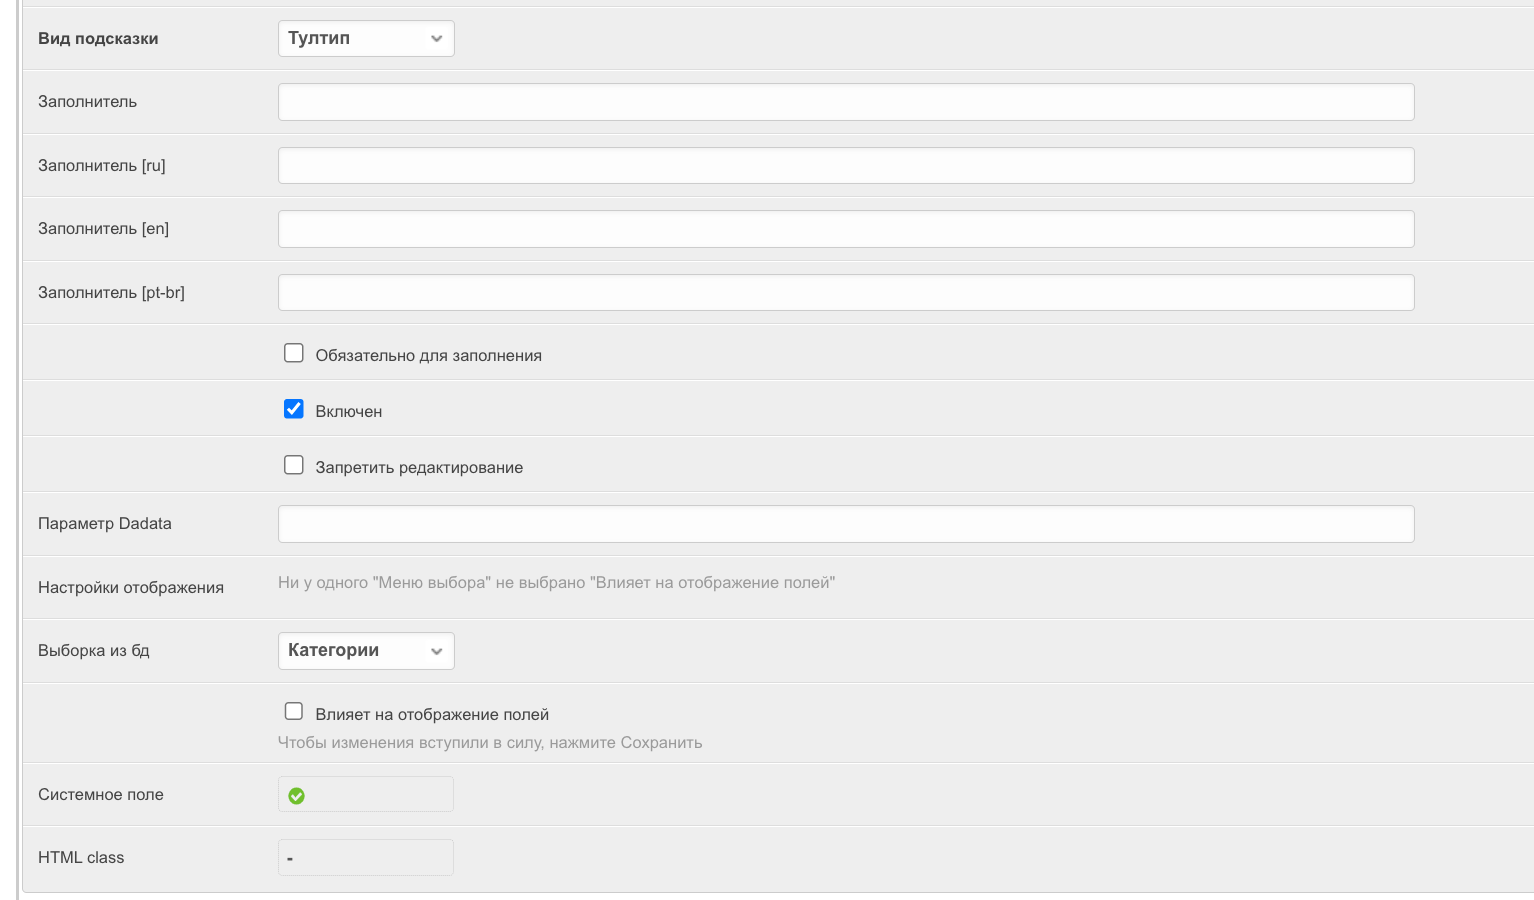Click the HTML class value box
1534x900 pixels.
(365, 858)
